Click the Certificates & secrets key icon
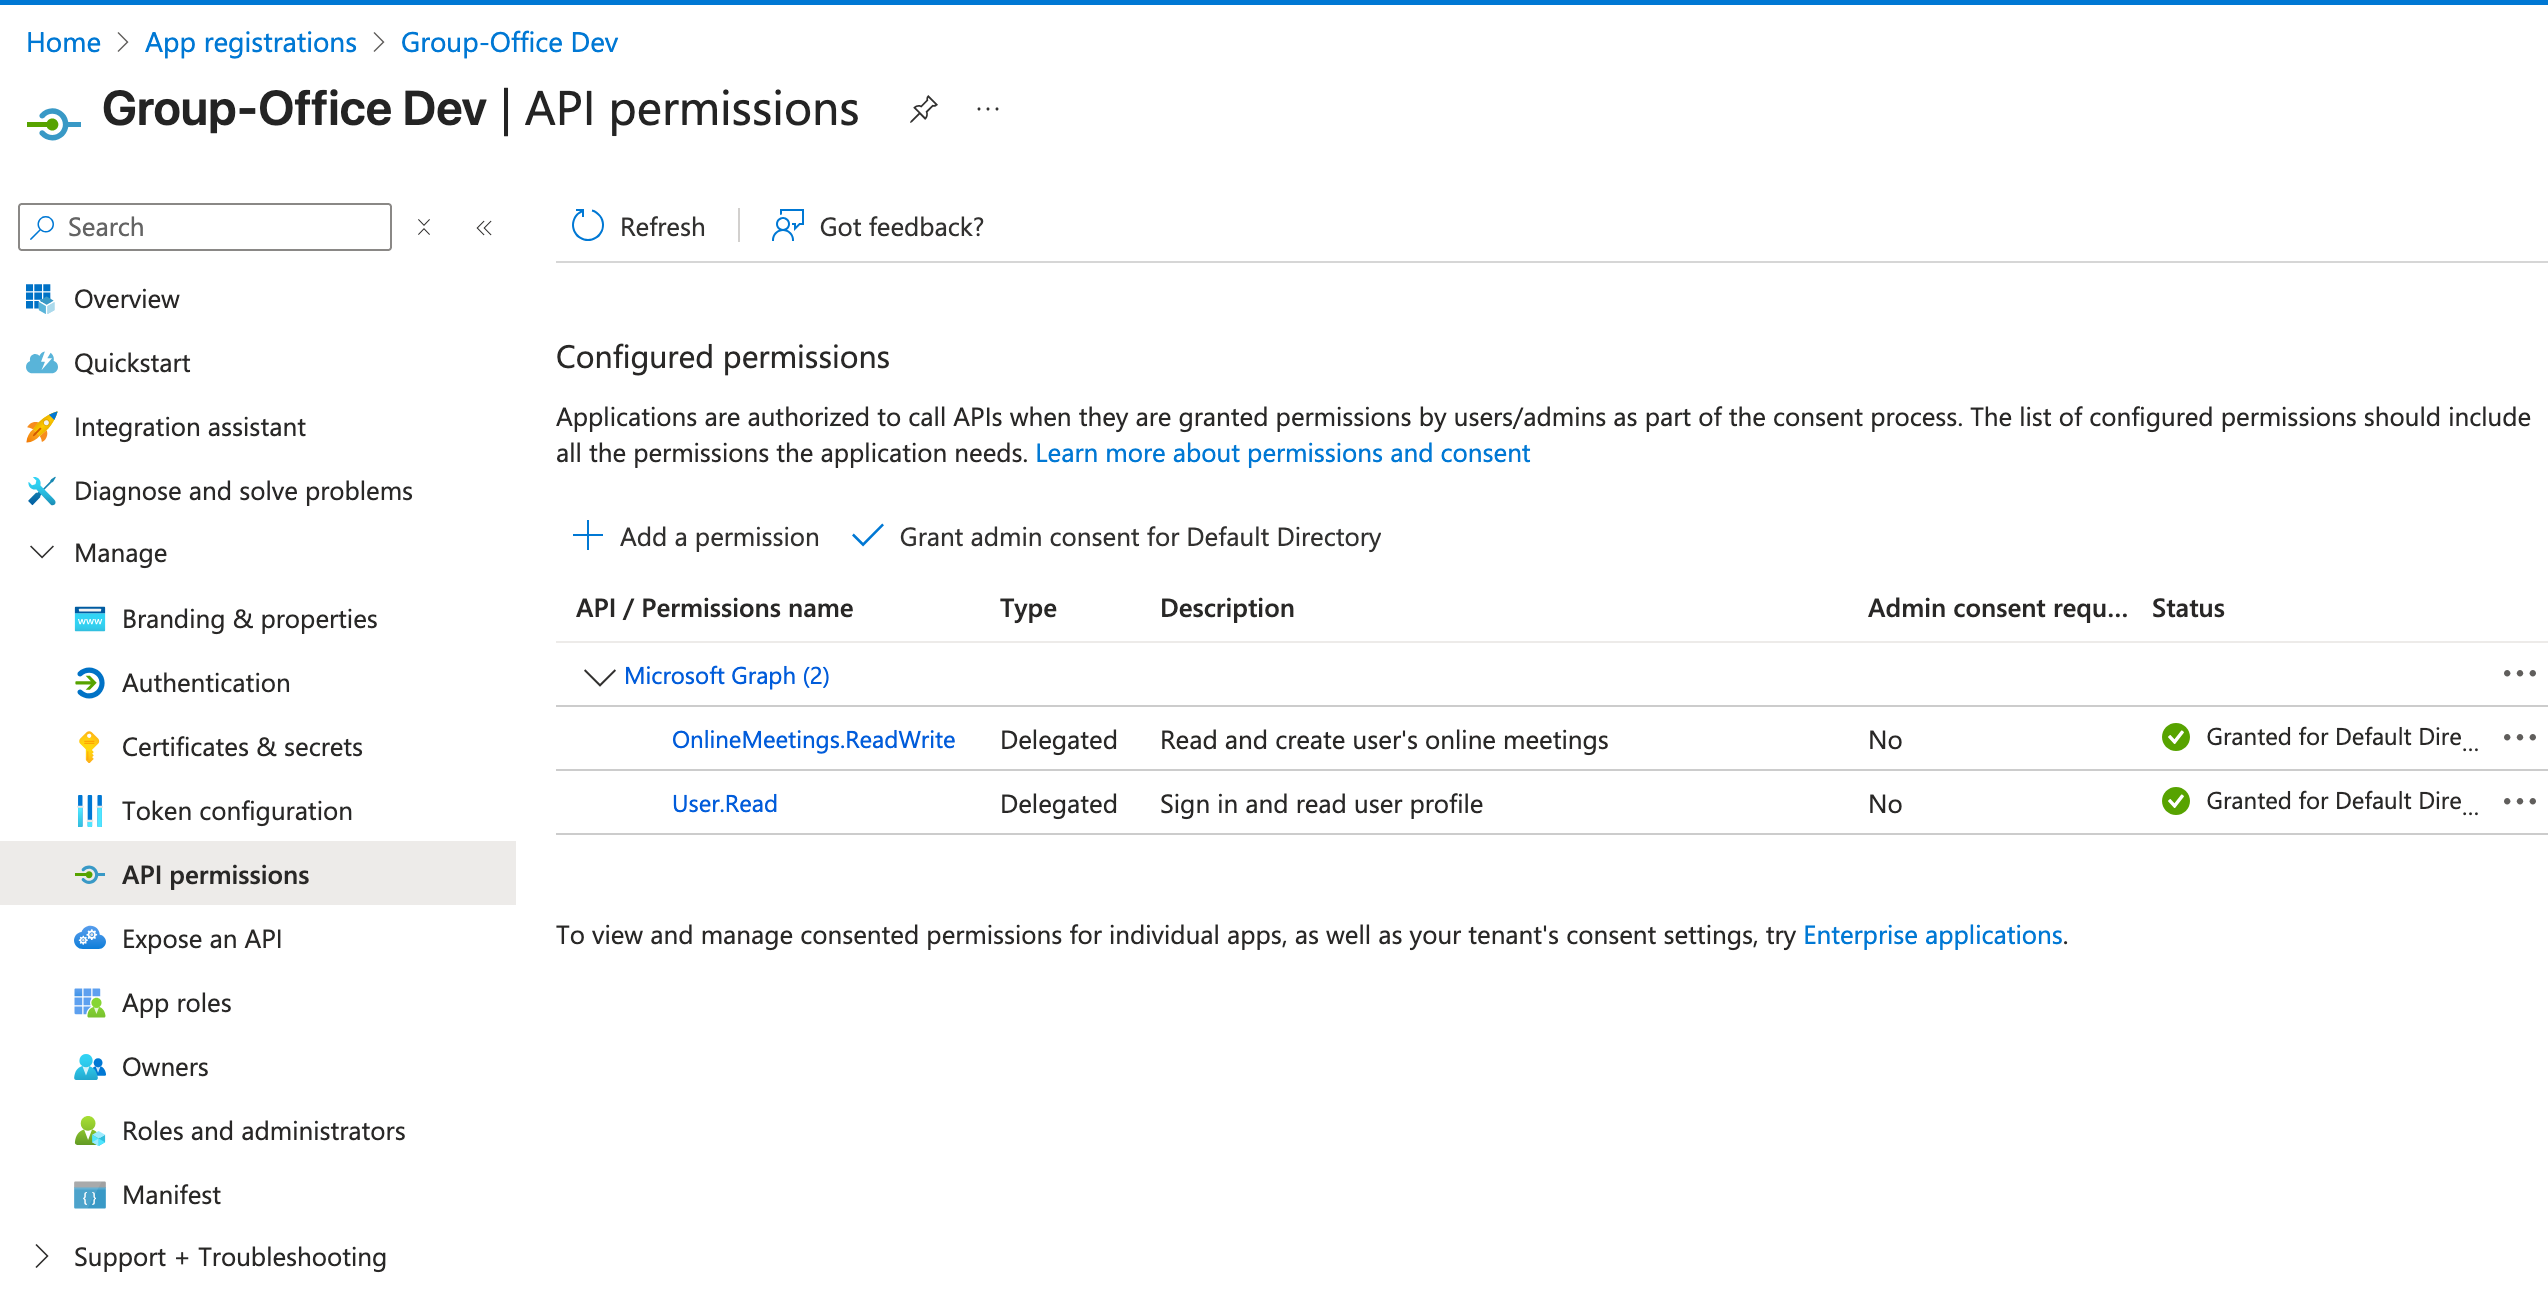The image size is (2548, 1310). pos(89,747)
